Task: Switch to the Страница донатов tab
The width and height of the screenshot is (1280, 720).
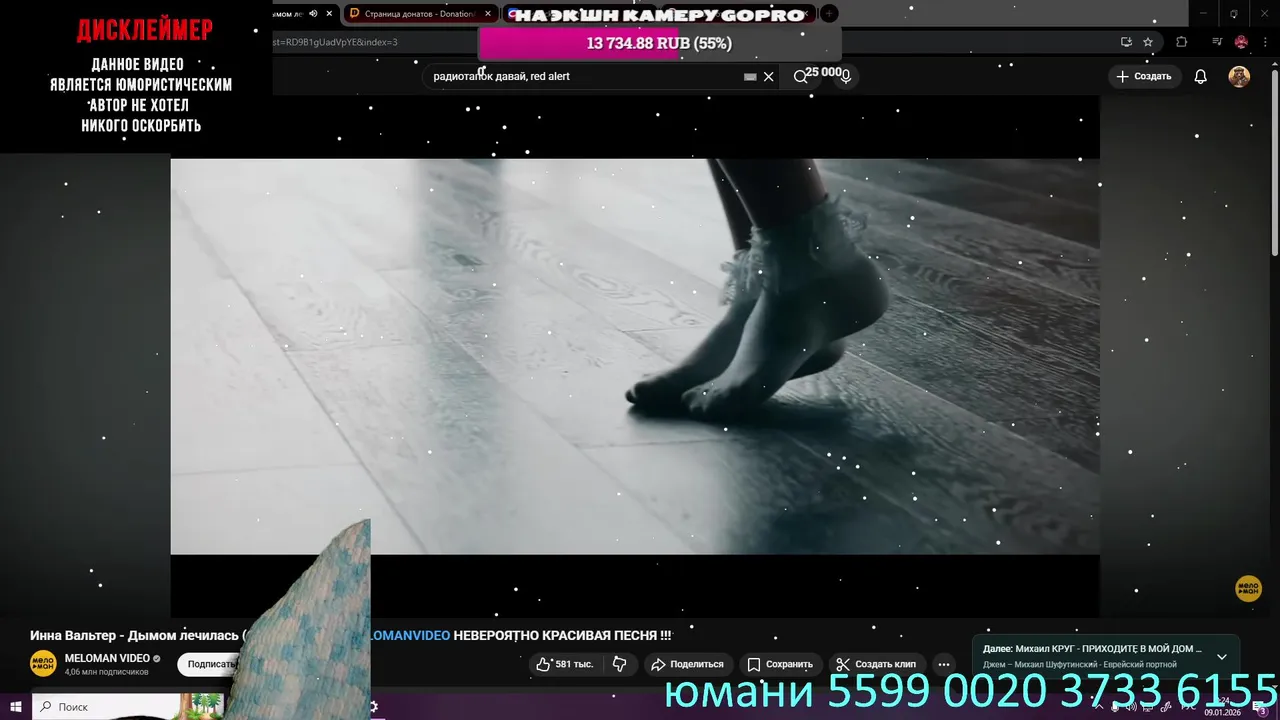Action: point(419,14)
